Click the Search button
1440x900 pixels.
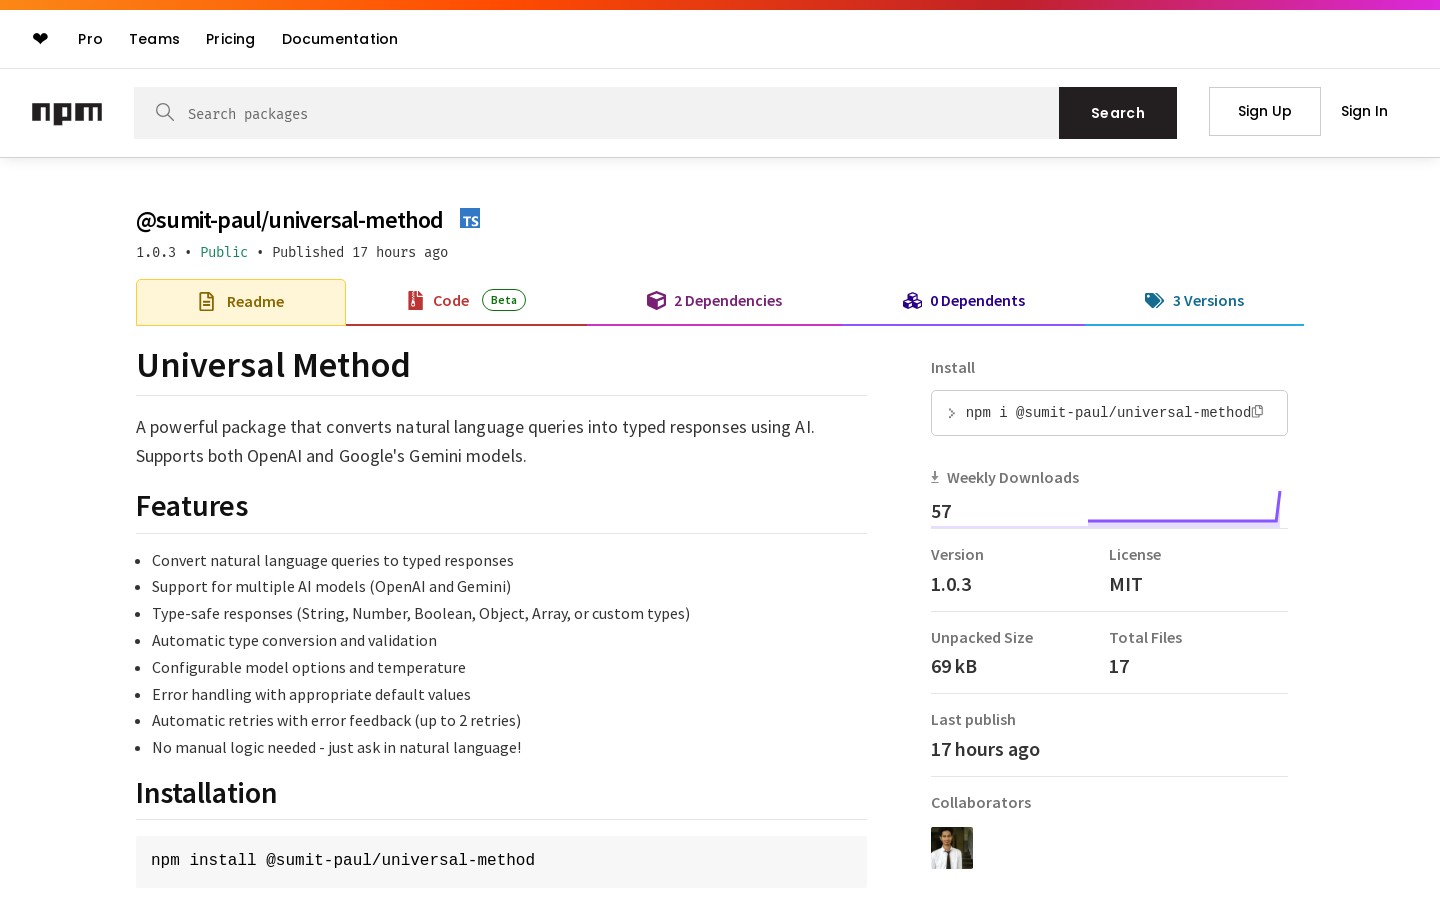[x=1118, y=113]
